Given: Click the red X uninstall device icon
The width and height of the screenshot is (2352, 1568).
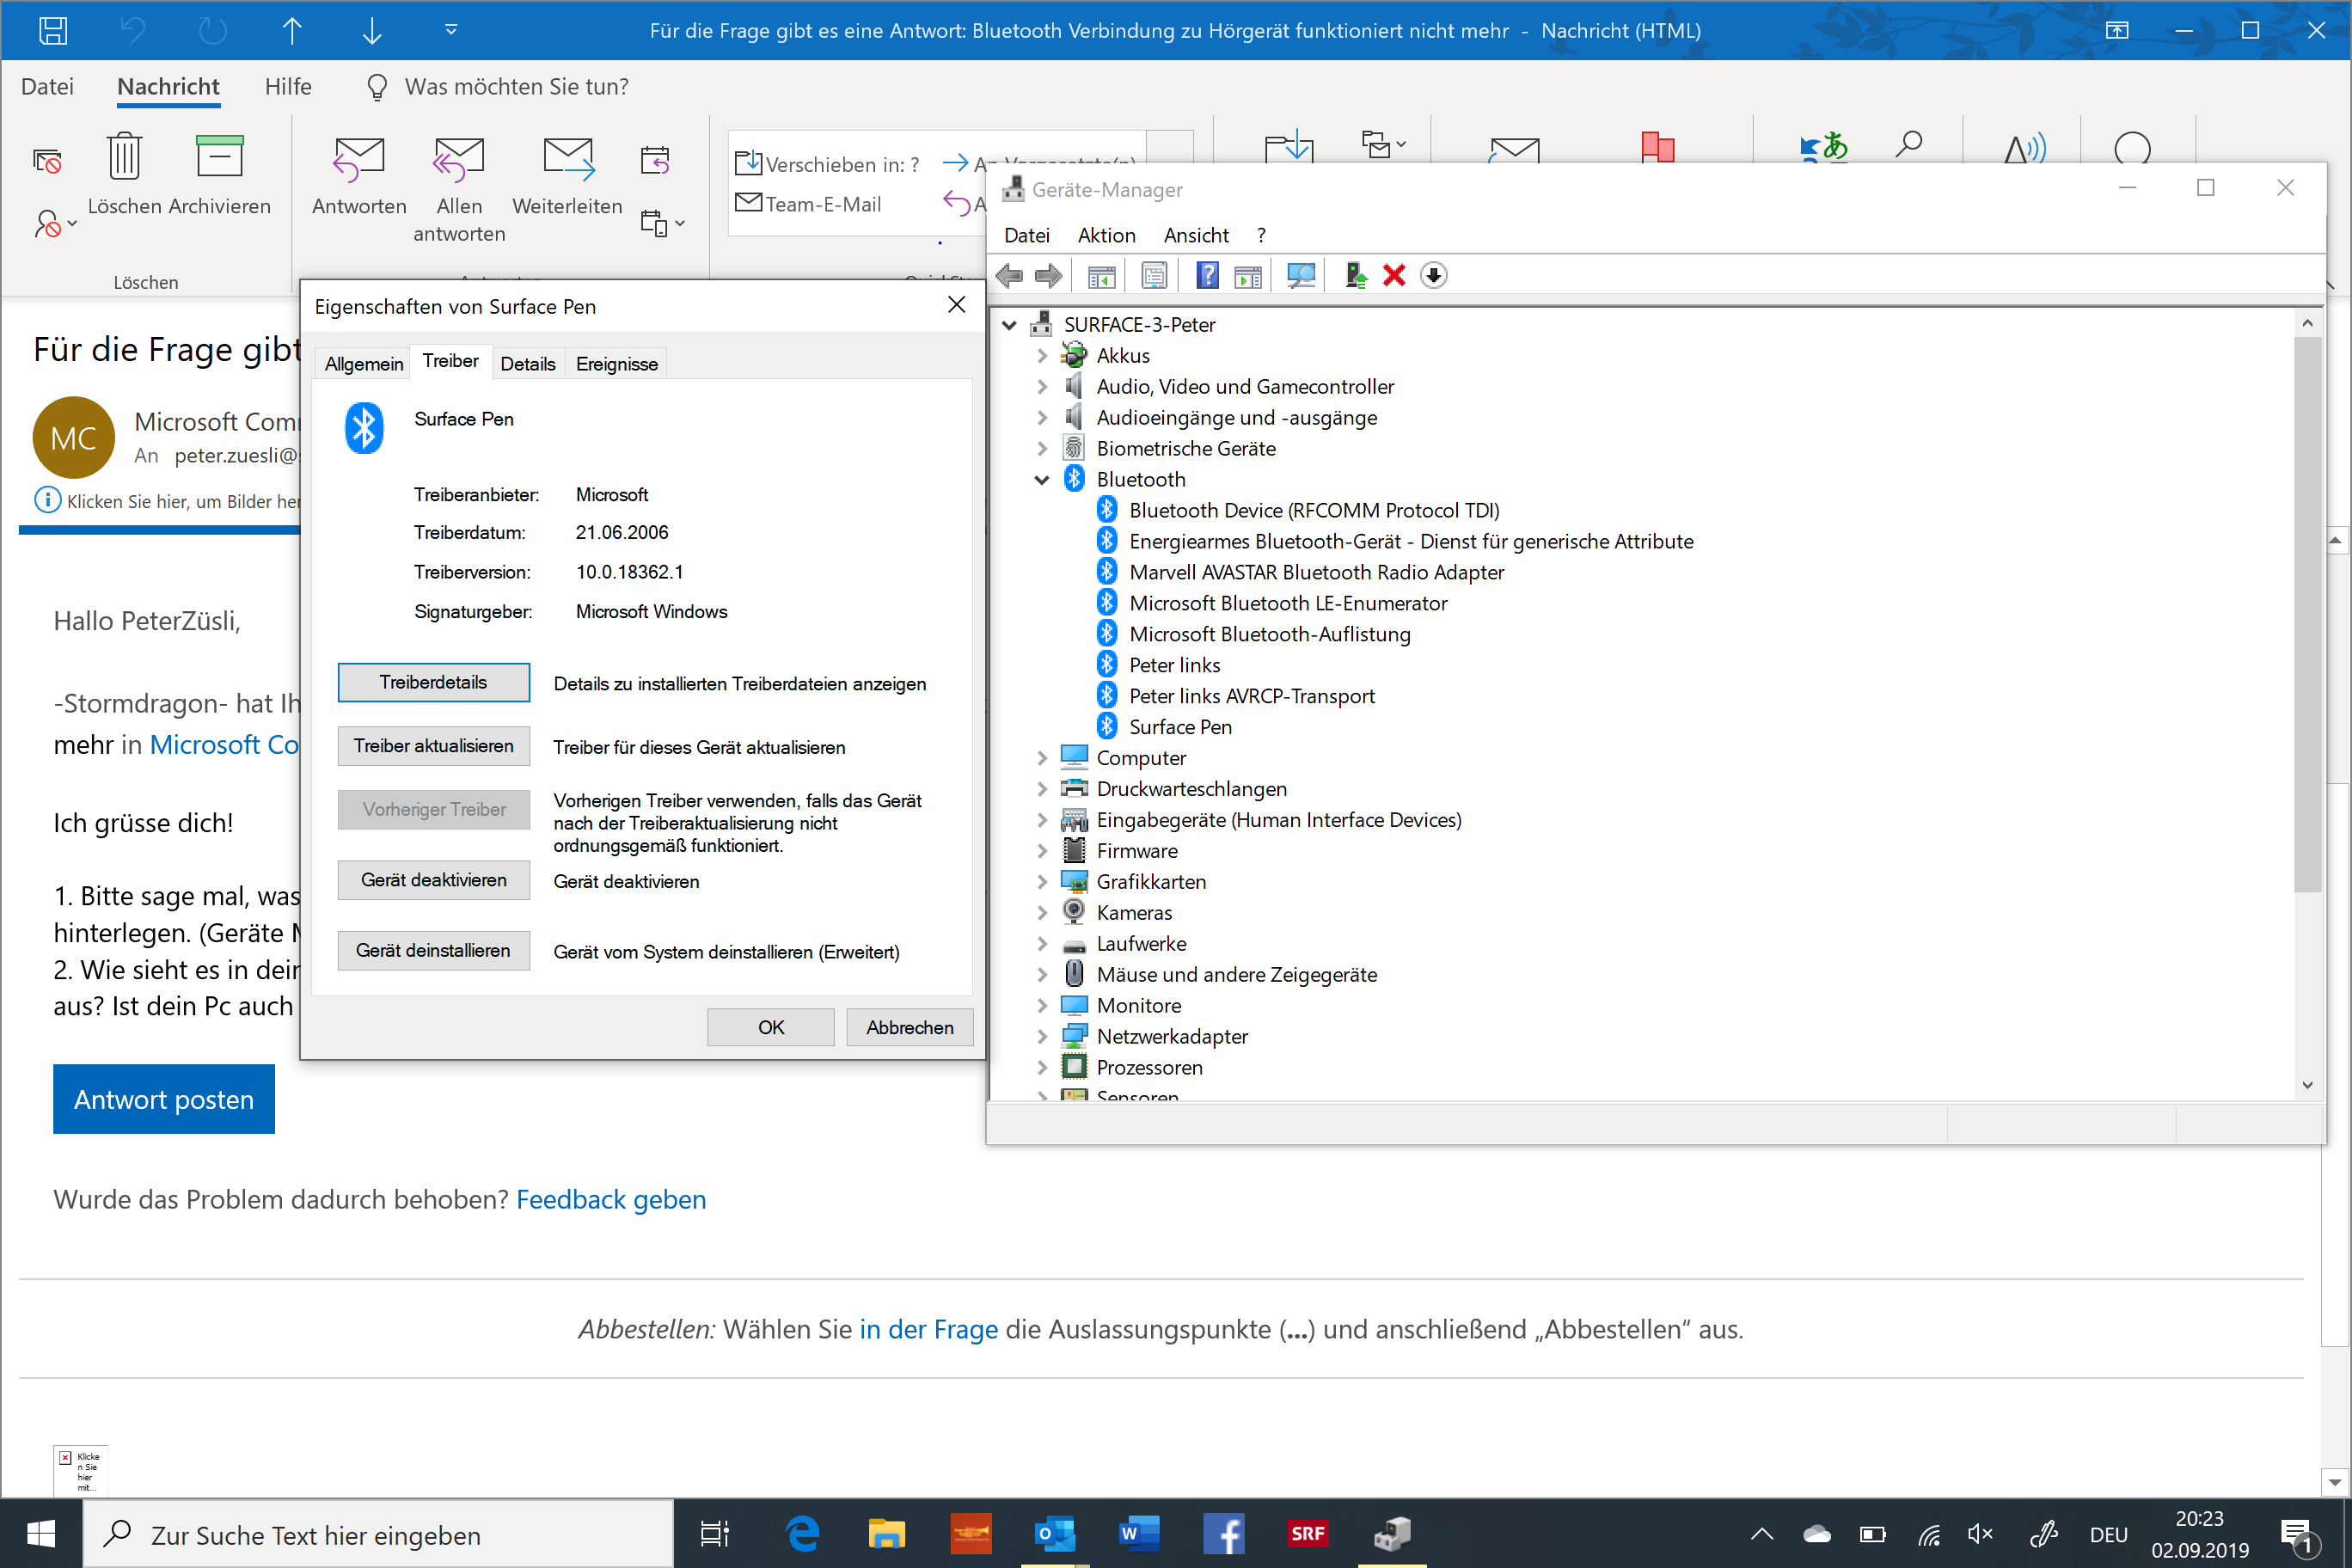Looking at the screenshot, I should pyautogui.click(x=1394, y=276).
